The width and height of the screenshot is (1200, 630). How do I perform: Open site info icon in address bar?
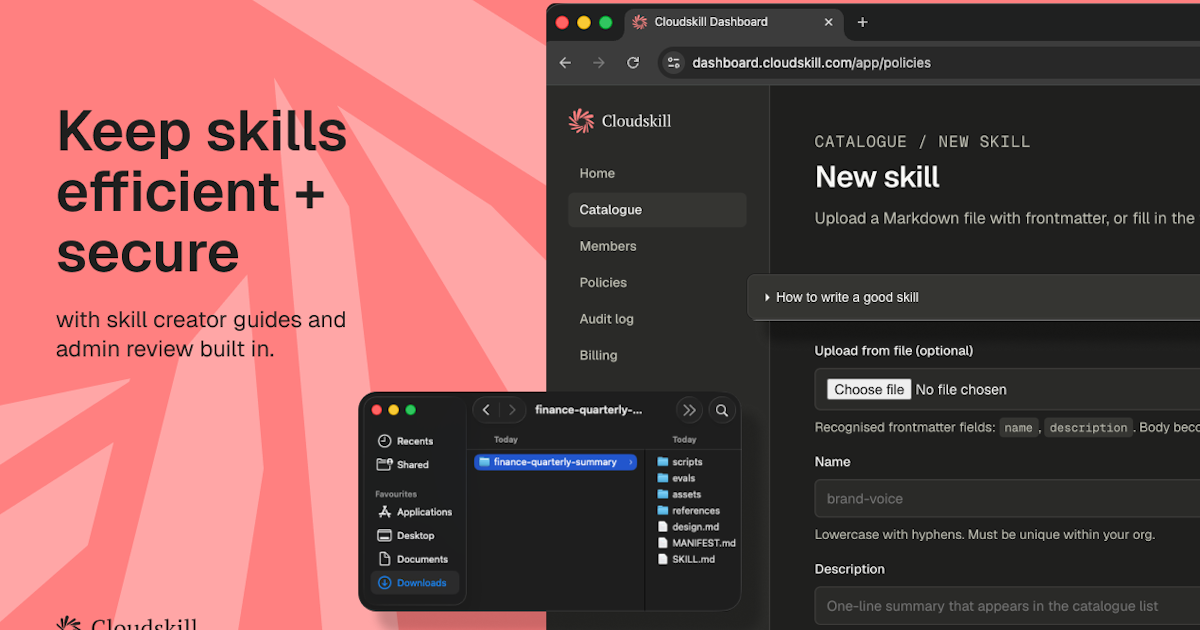click(x=673, y=62)
